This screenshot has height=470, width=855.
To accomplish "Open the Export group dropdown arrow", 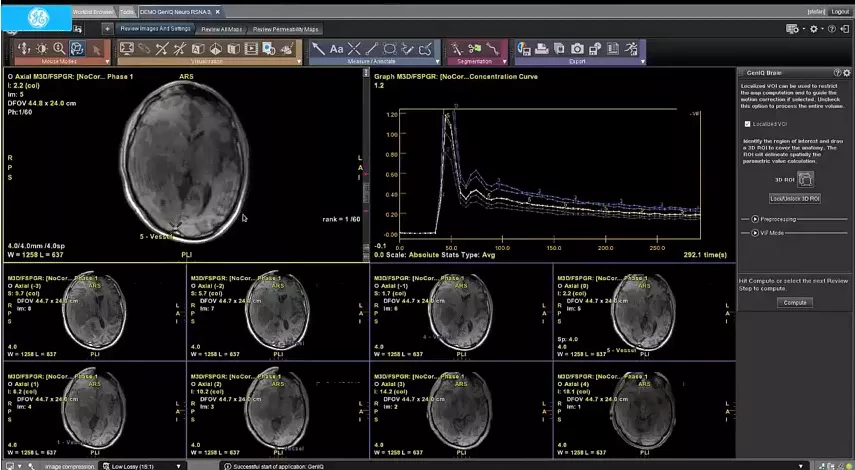I will click(x=642, y=62).
